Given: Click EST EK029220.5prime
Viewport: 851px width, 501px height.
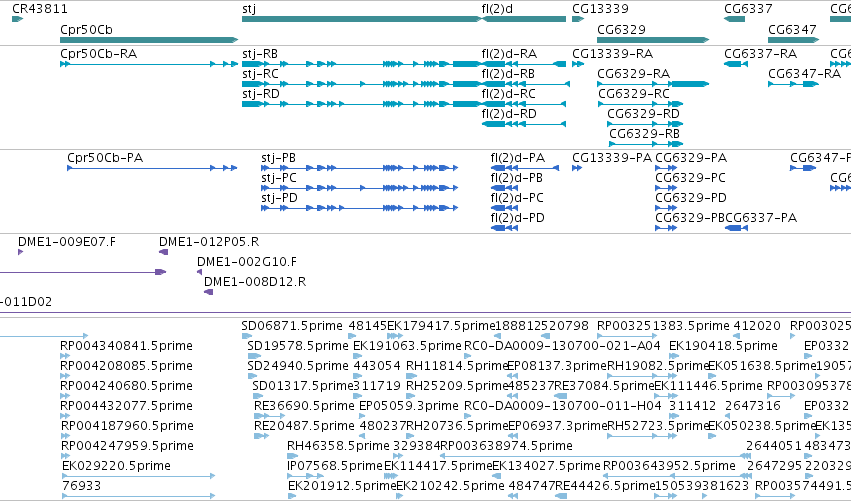Looking at the screenshot, I should point(138,476).
